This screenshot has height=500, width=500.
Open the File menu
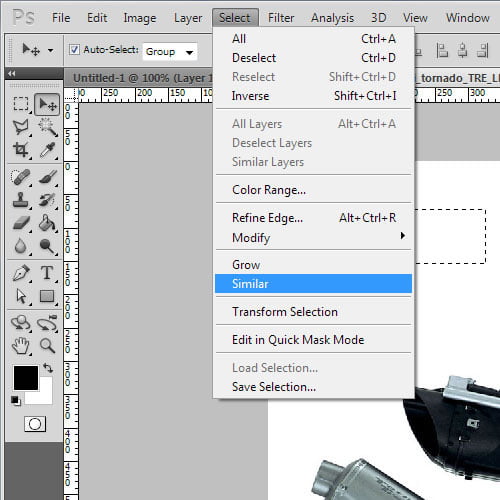pos(61,18)
